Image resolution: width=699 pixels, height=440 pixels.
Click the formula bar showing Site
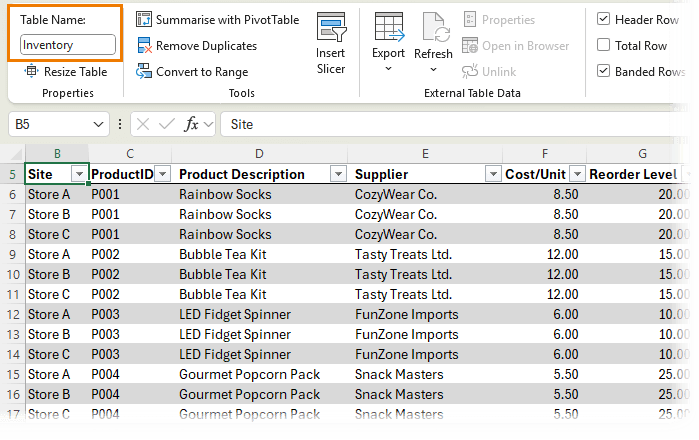[450, 124]
